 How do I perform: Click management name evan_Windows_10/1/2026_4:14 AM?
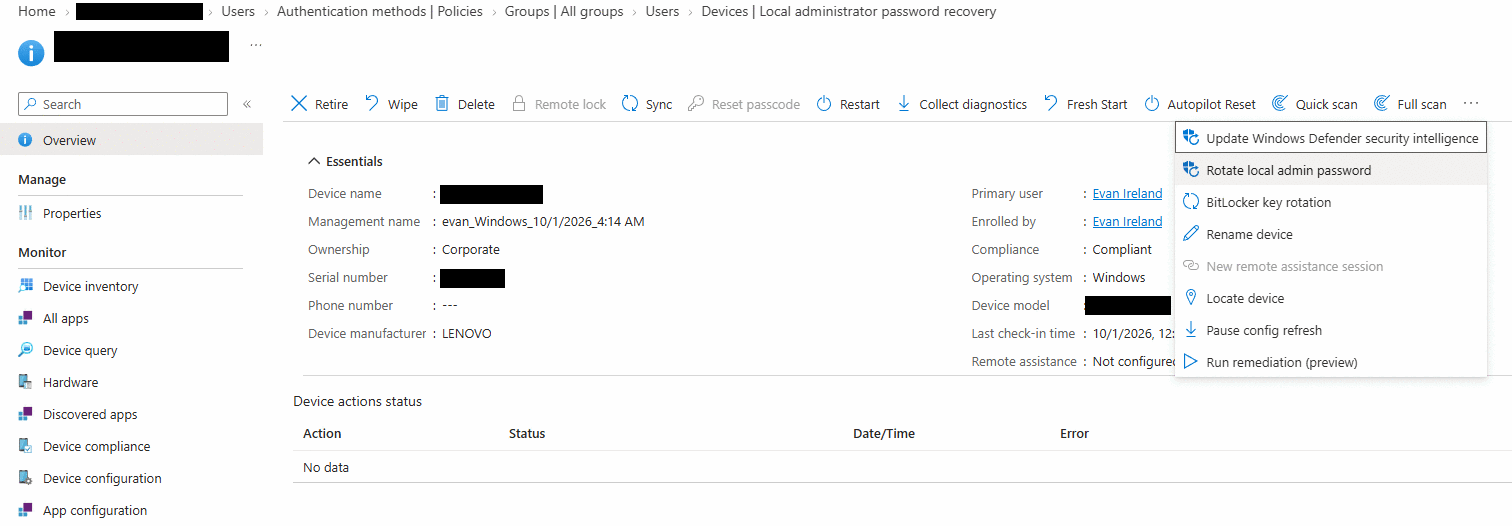[543, 221]
